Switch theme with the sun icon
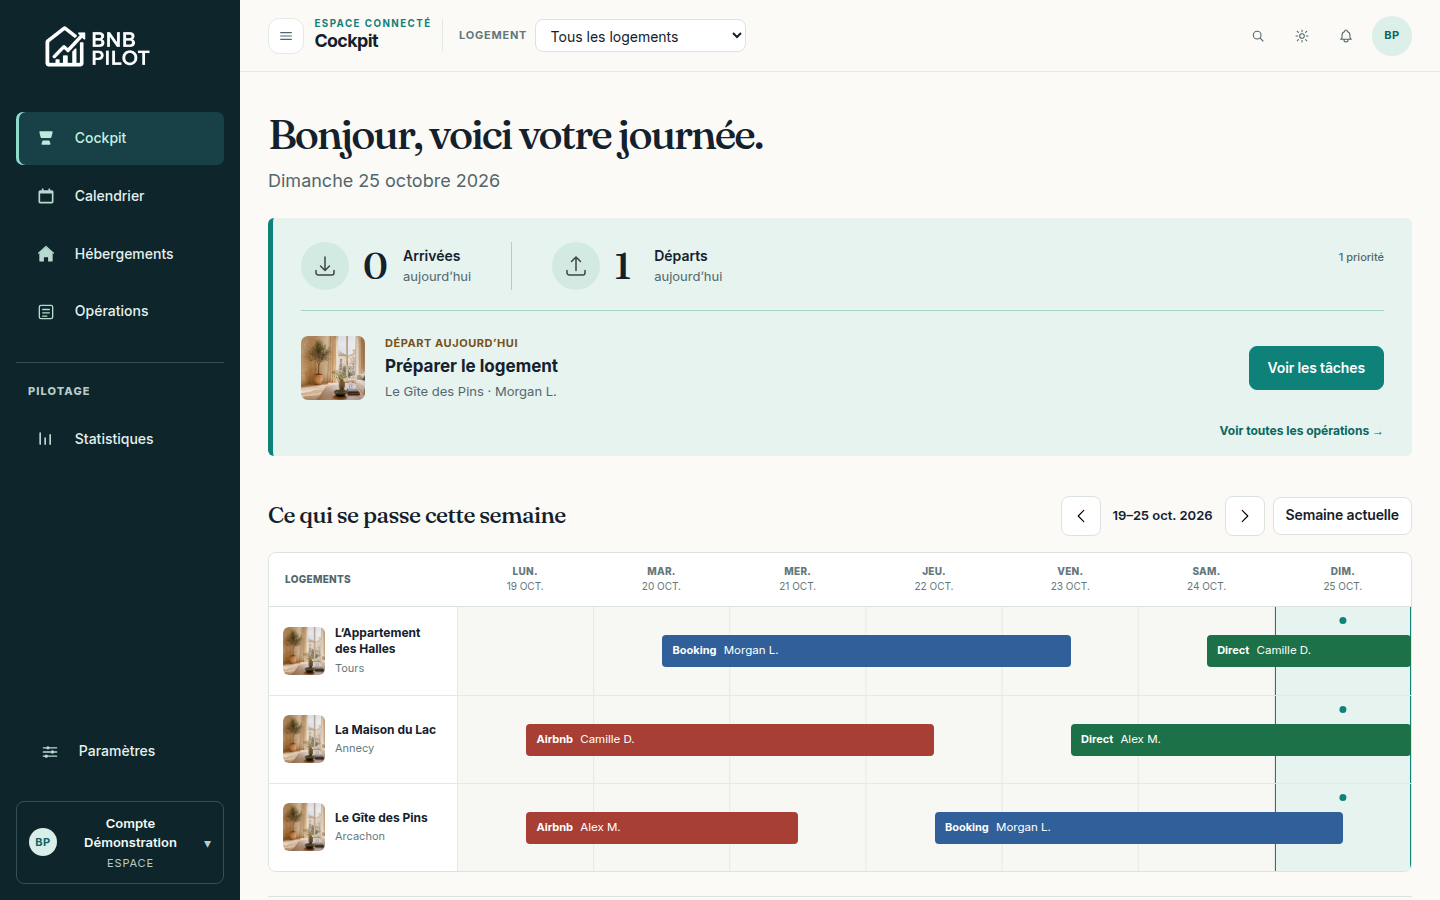 (x=1302, y=36)
